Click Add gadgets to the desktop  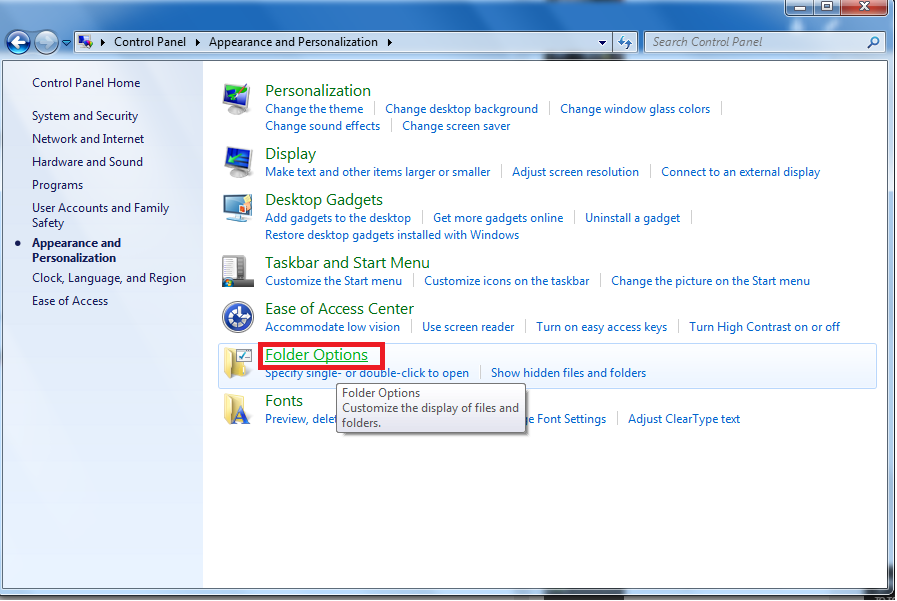point(338,218)
